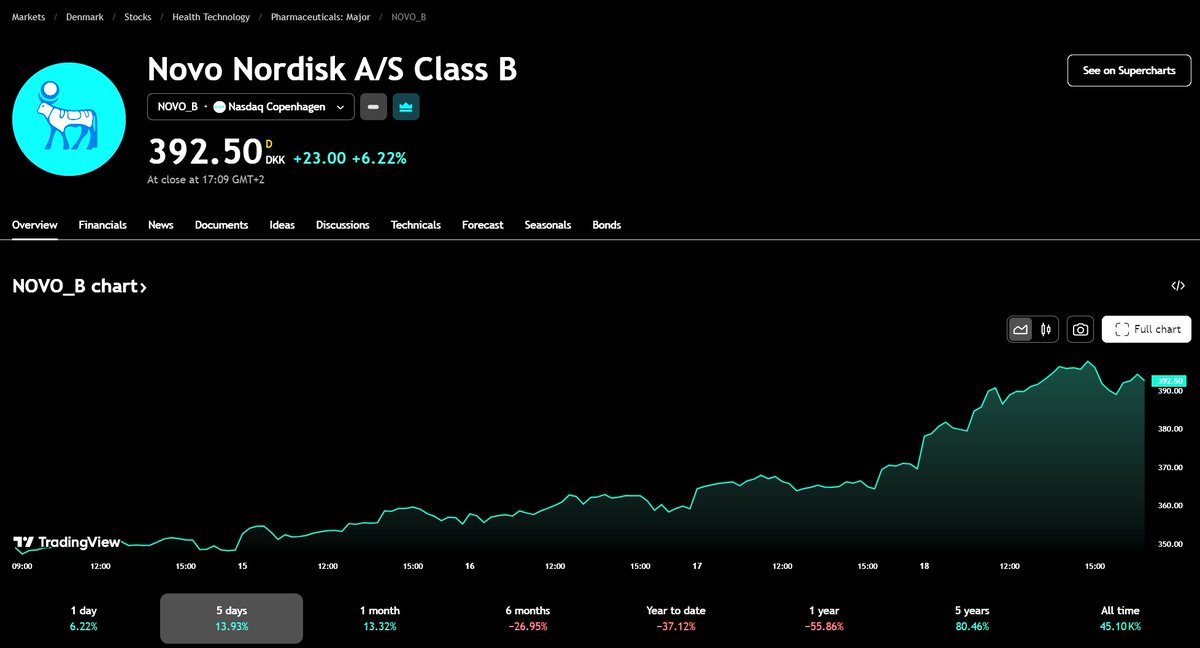Open the embed code icon
This screenshot has height=648, width=1200.
(x=1178, y=286)
